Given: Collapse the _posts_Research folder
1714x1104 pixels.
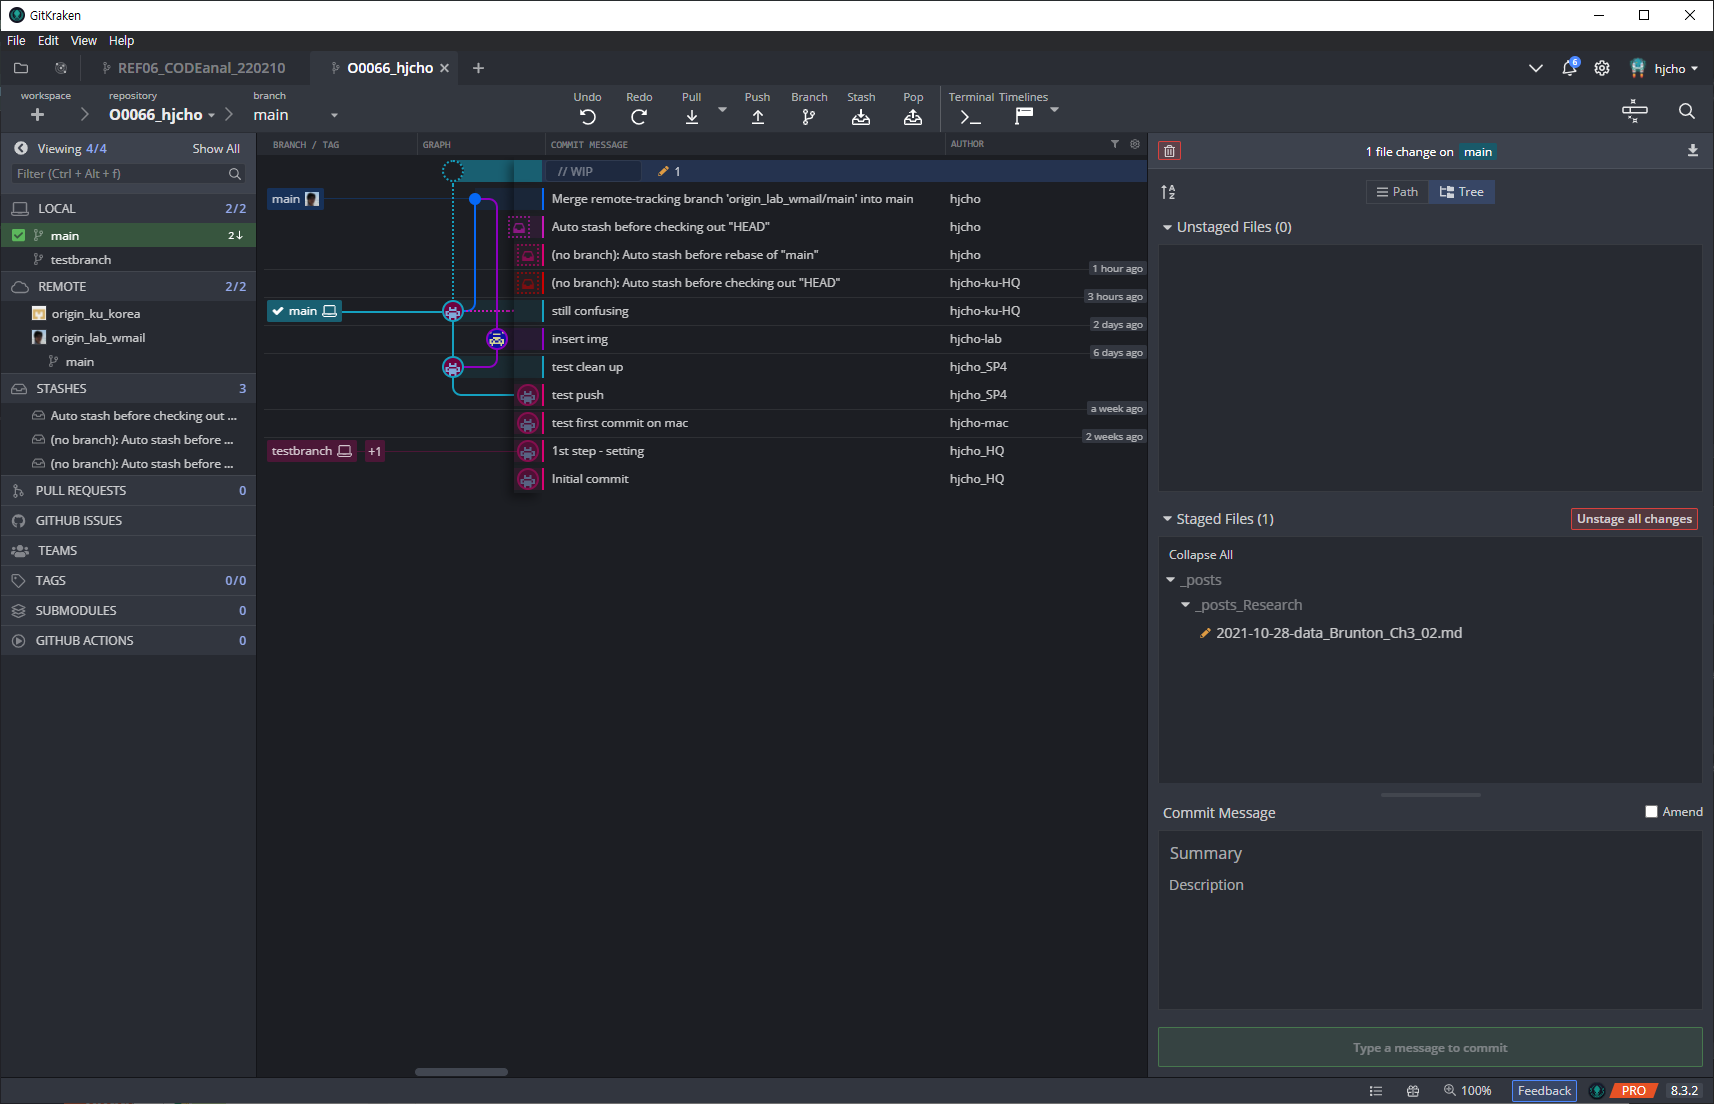Looking at the screenshot, I should 1185,605.
